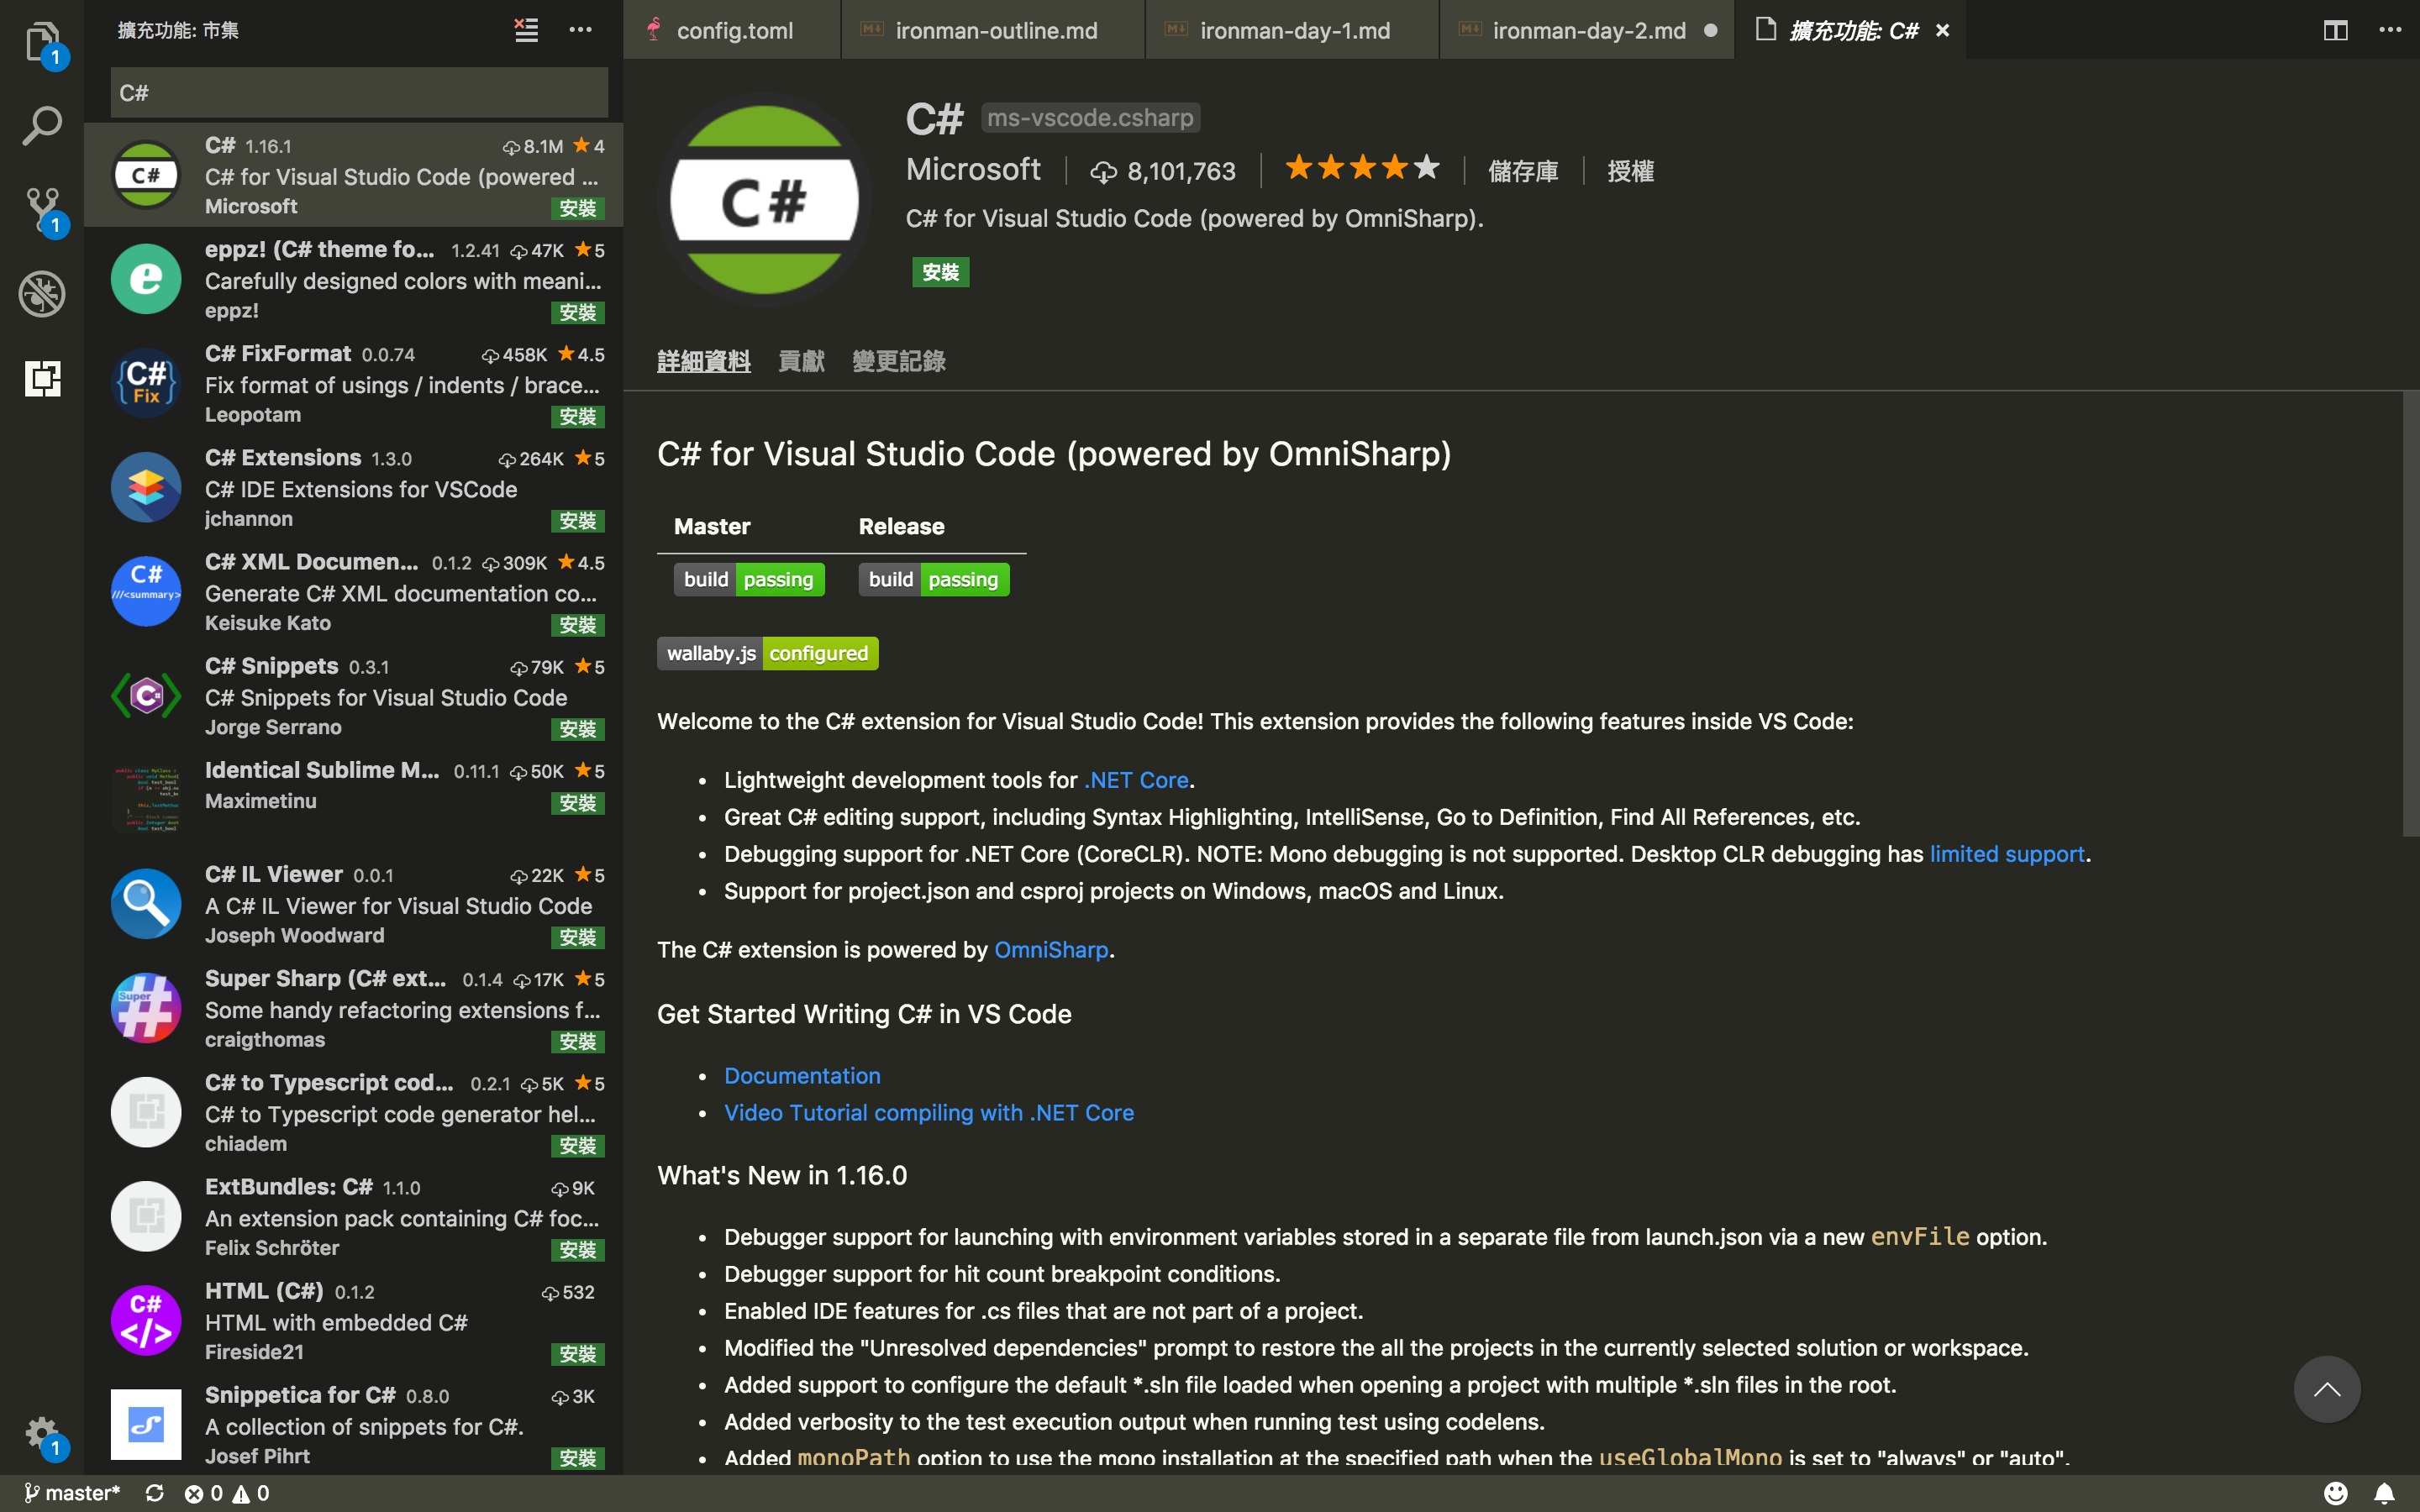
Task: Click the feedback smiley icon
Action: (x=2335, y=1493)
